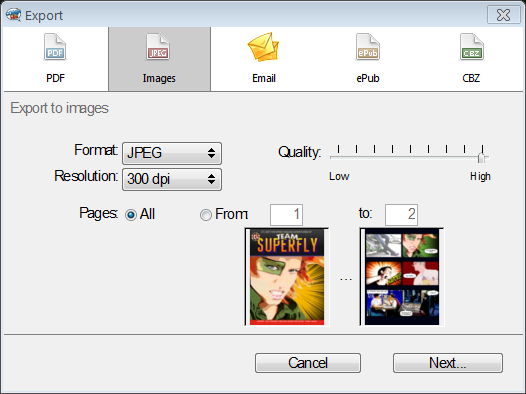Close the Export dialog
The width and height of the screenshot is (526, 394).
pyautogui.click(x=504, y=15)
